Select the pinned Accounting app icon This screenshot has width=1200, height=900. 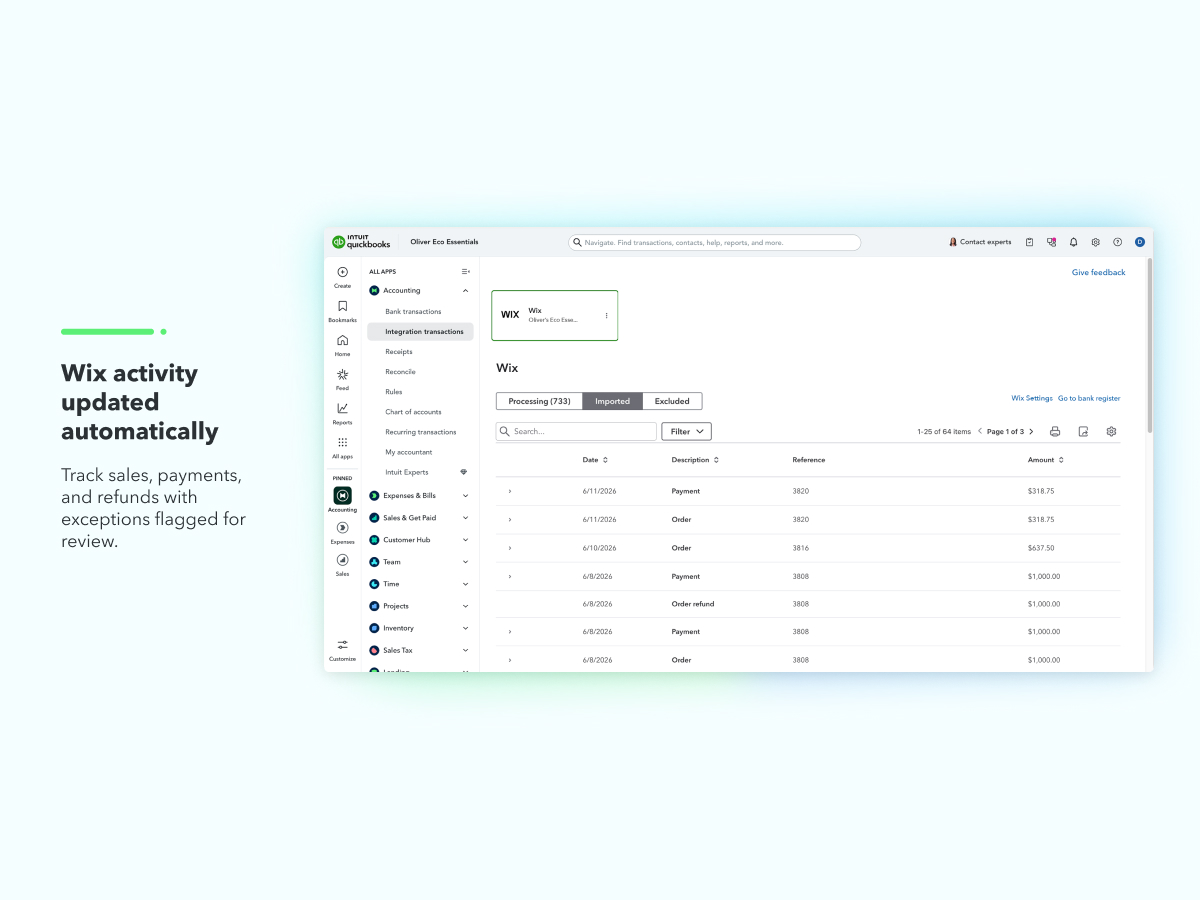[343, 496]
